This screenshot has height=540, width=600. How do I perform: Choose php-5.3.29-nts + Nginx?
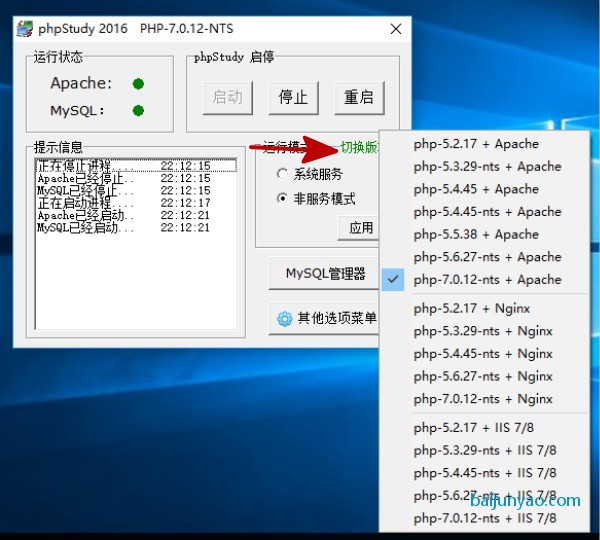484,331
